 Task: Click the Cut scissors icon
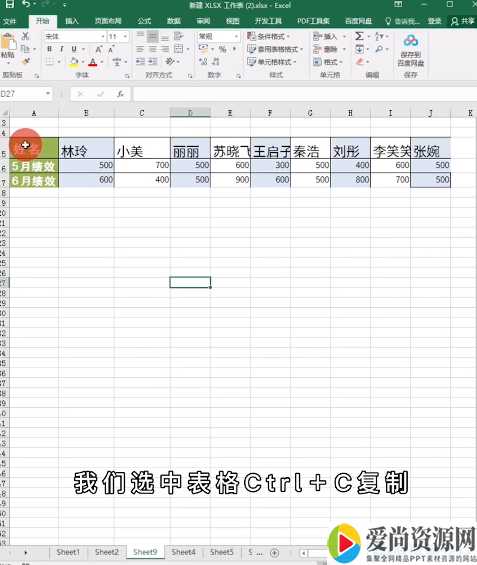coord(25,36)
